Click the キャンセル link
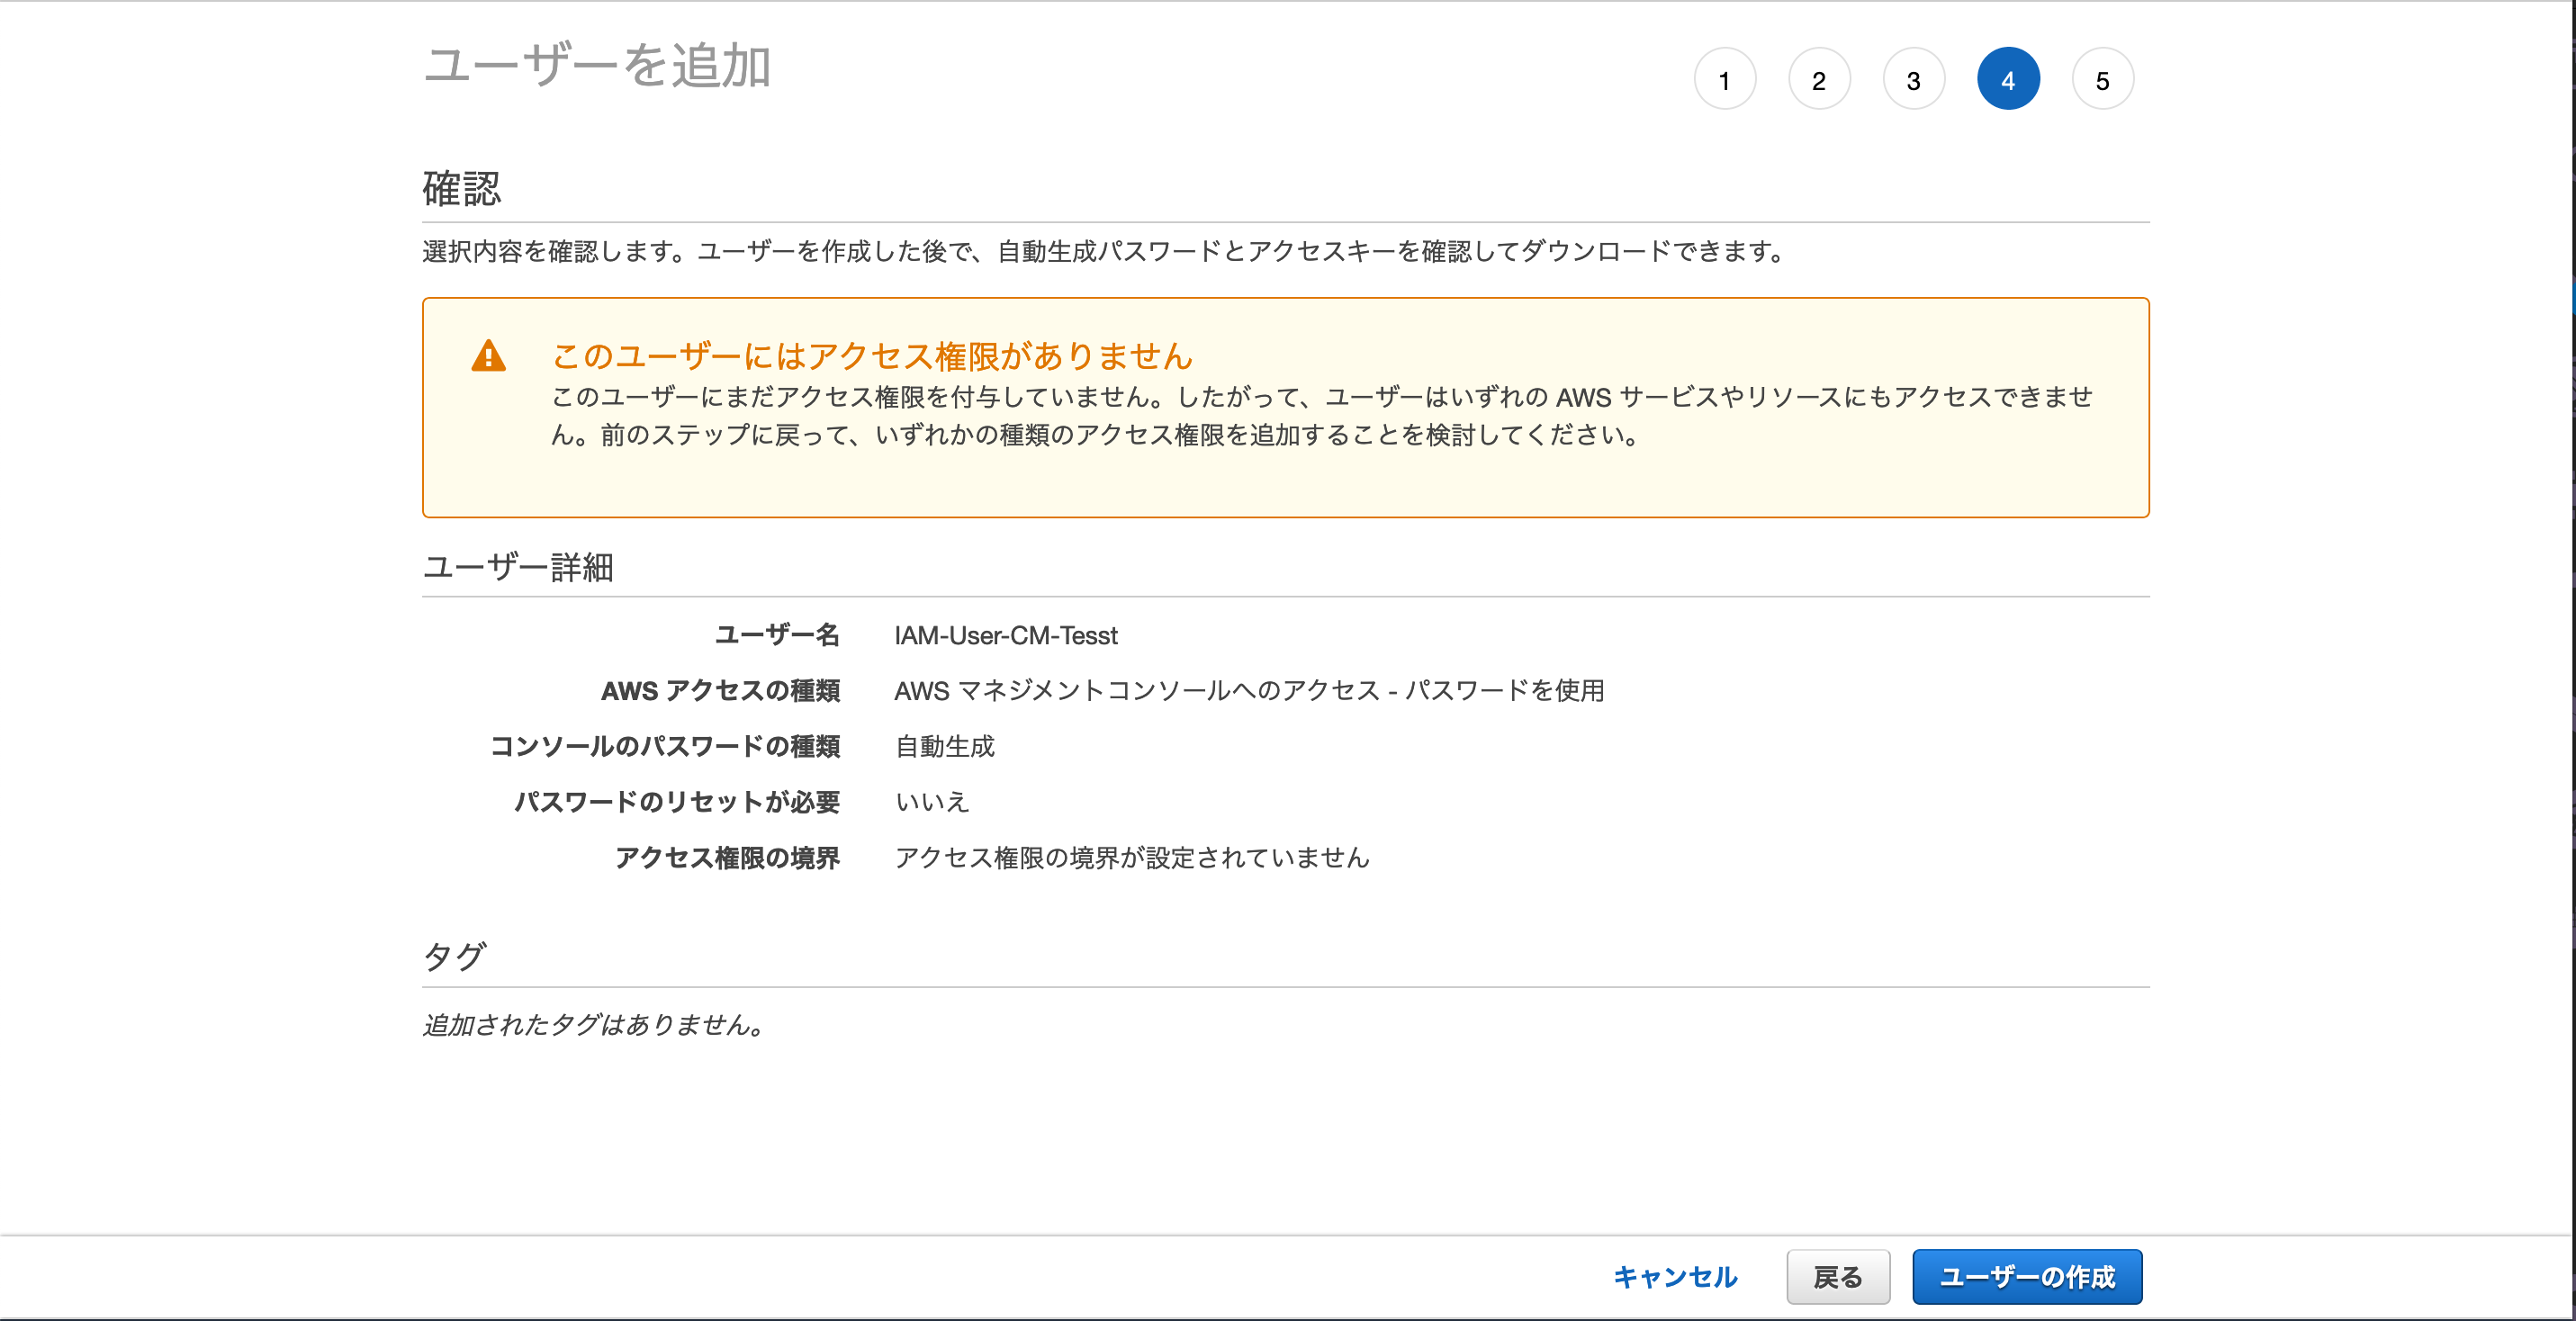 [1675, 1277]
